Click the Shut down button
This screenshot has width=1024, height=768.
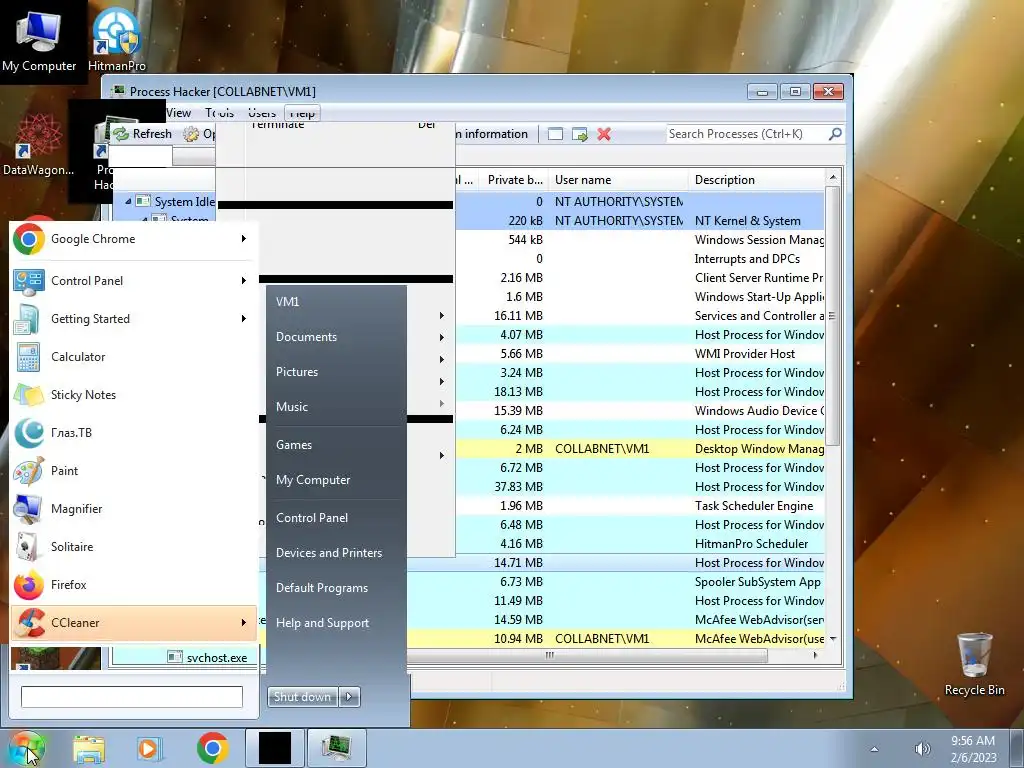(302, 697)
